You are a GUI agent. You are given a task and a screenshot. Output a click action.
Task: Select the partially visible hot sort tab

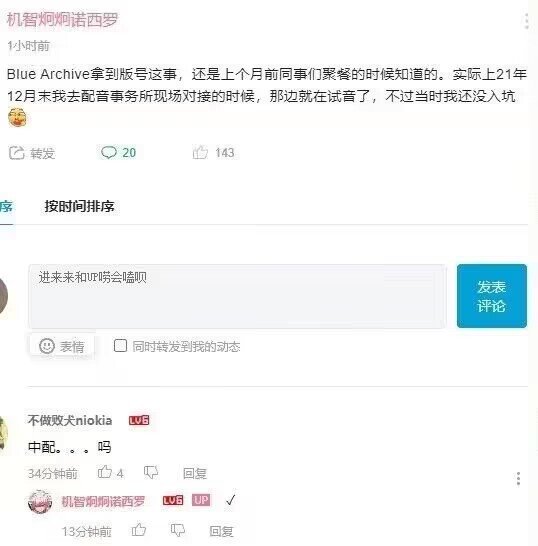coord(6,207)
